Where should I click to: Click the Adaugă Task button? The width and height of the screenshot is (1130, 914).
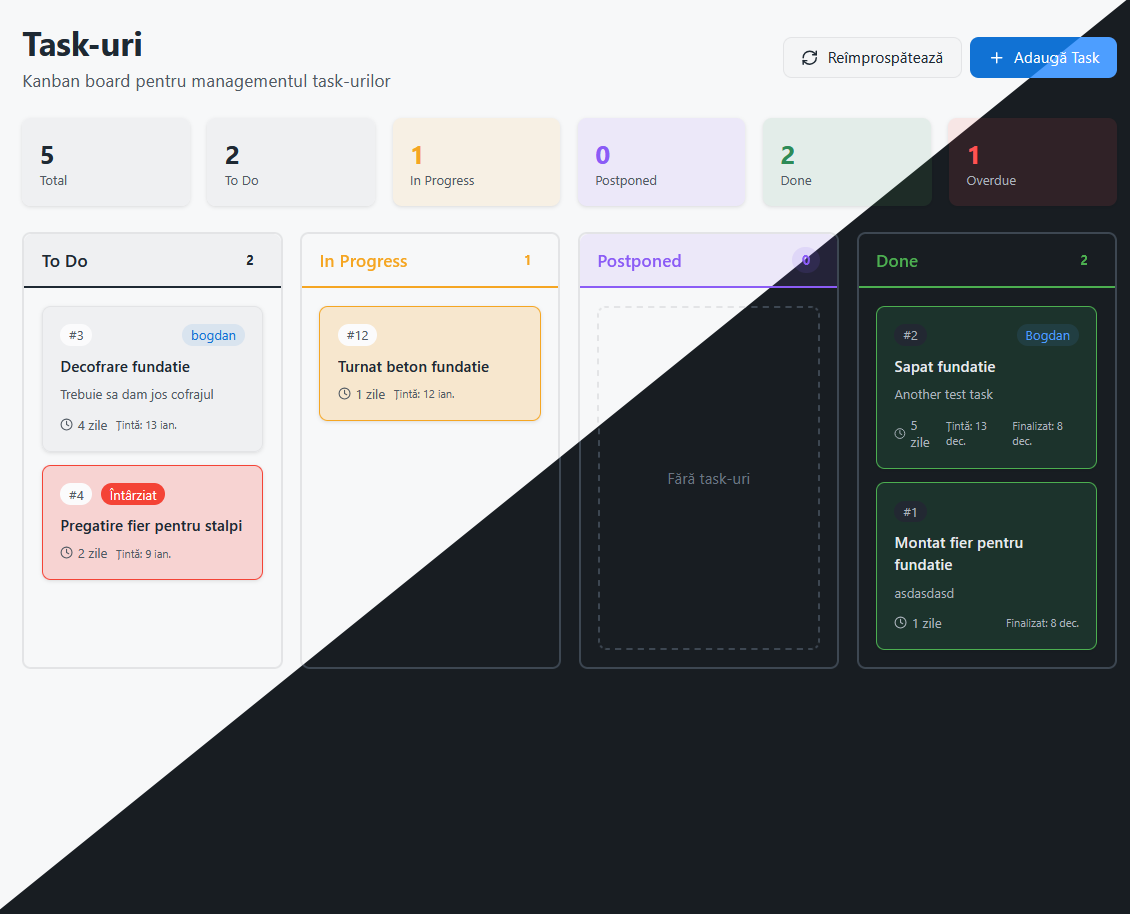[x=1043, y=57]
